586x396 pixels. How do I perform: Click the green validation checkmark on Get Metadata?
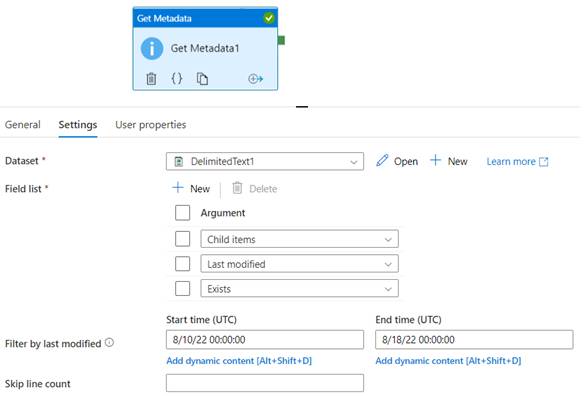click(268, 18)
